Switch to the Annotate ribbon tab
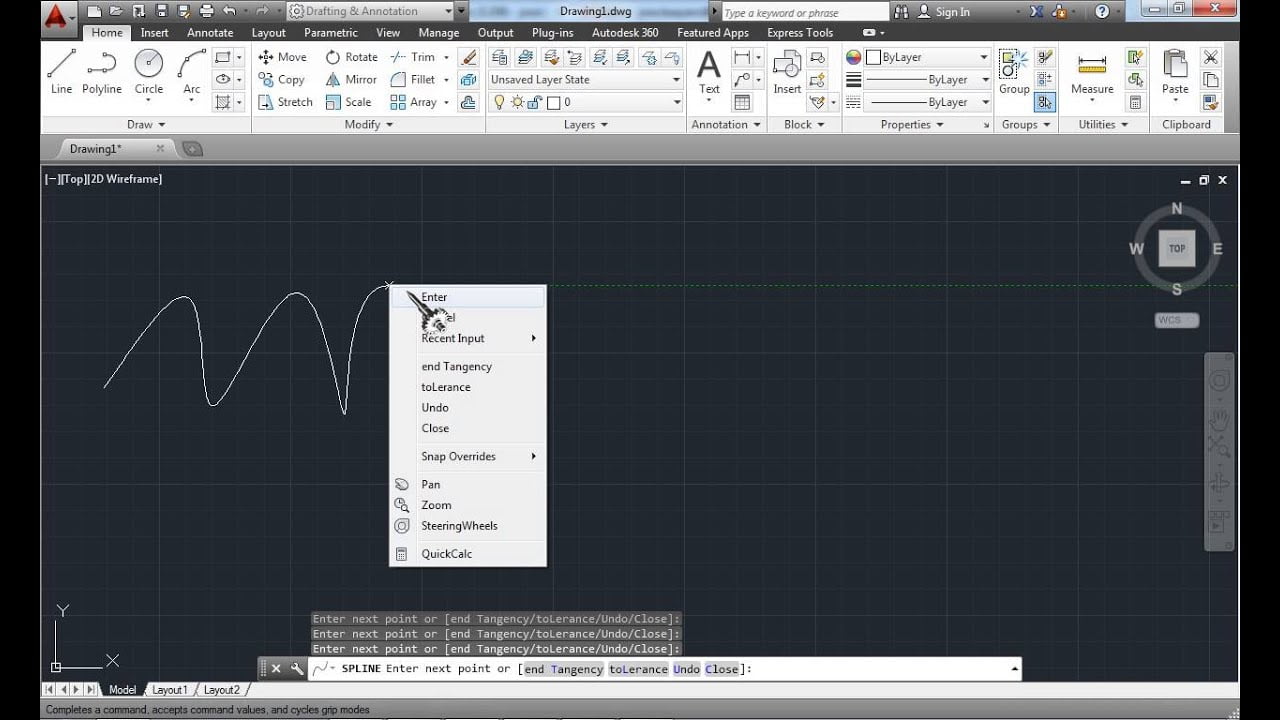The image size is (1280, 720). click(210, 33)
